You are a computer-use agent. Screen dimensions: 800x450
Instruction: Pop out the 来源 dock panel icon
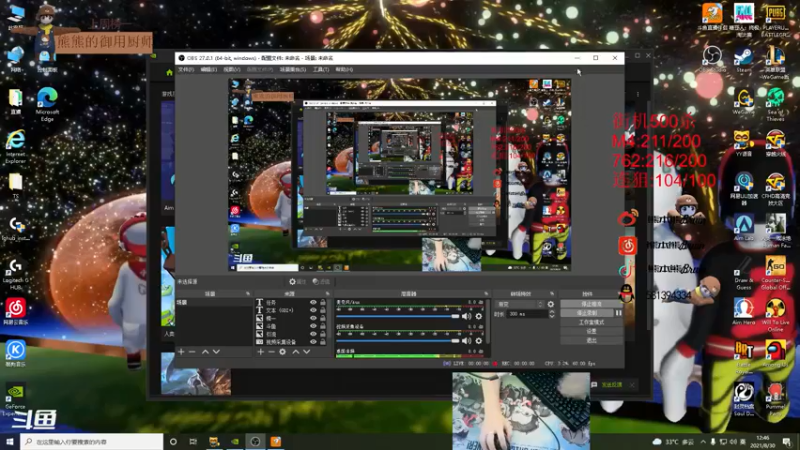(x=327, y=294)
